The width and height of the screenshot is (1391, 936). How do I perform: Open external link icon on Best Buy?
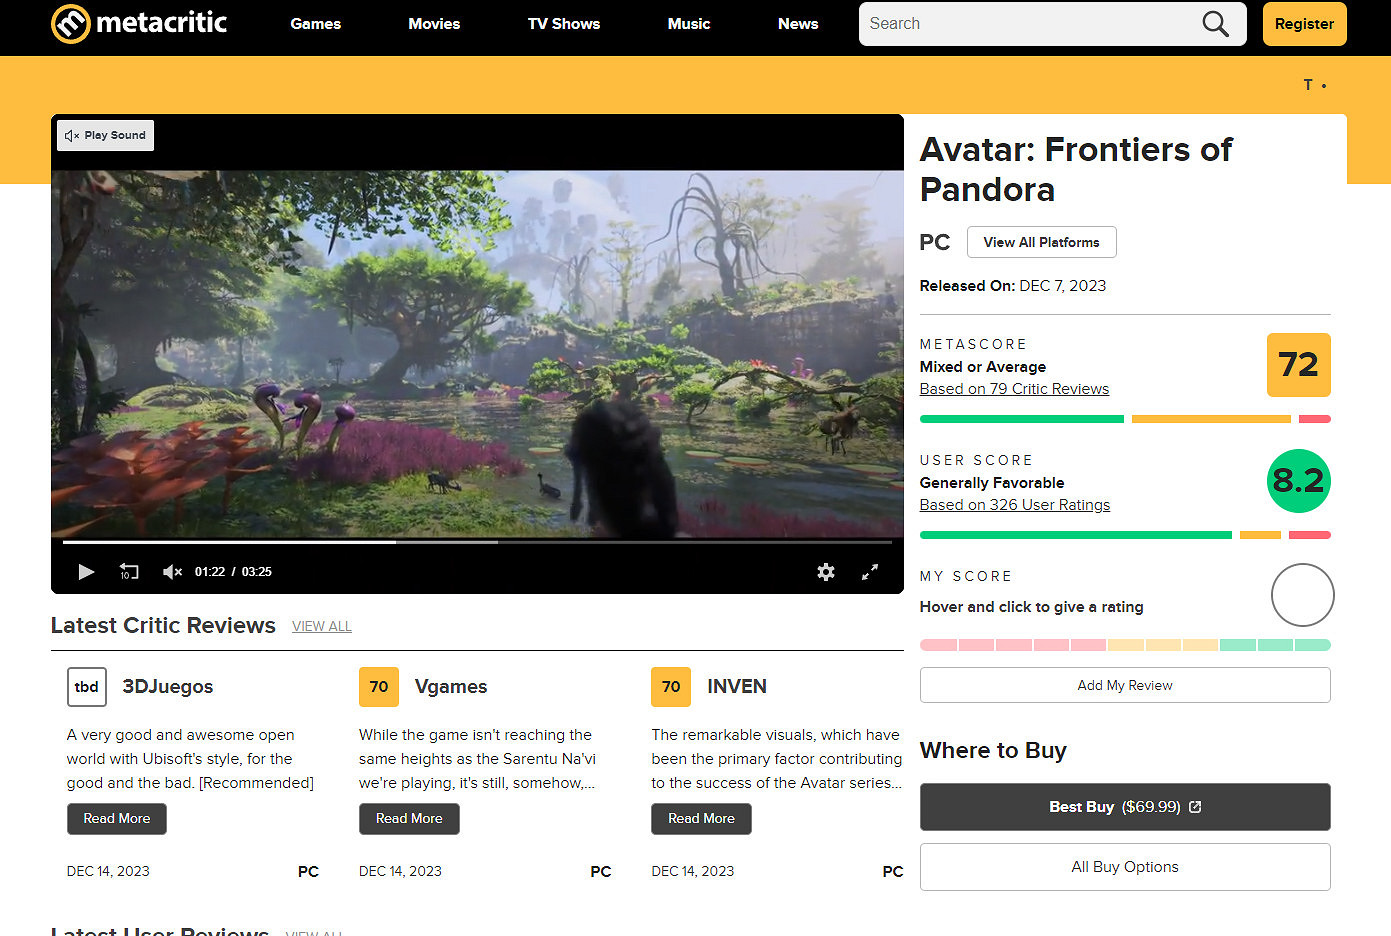click(x=1195, y=807)
